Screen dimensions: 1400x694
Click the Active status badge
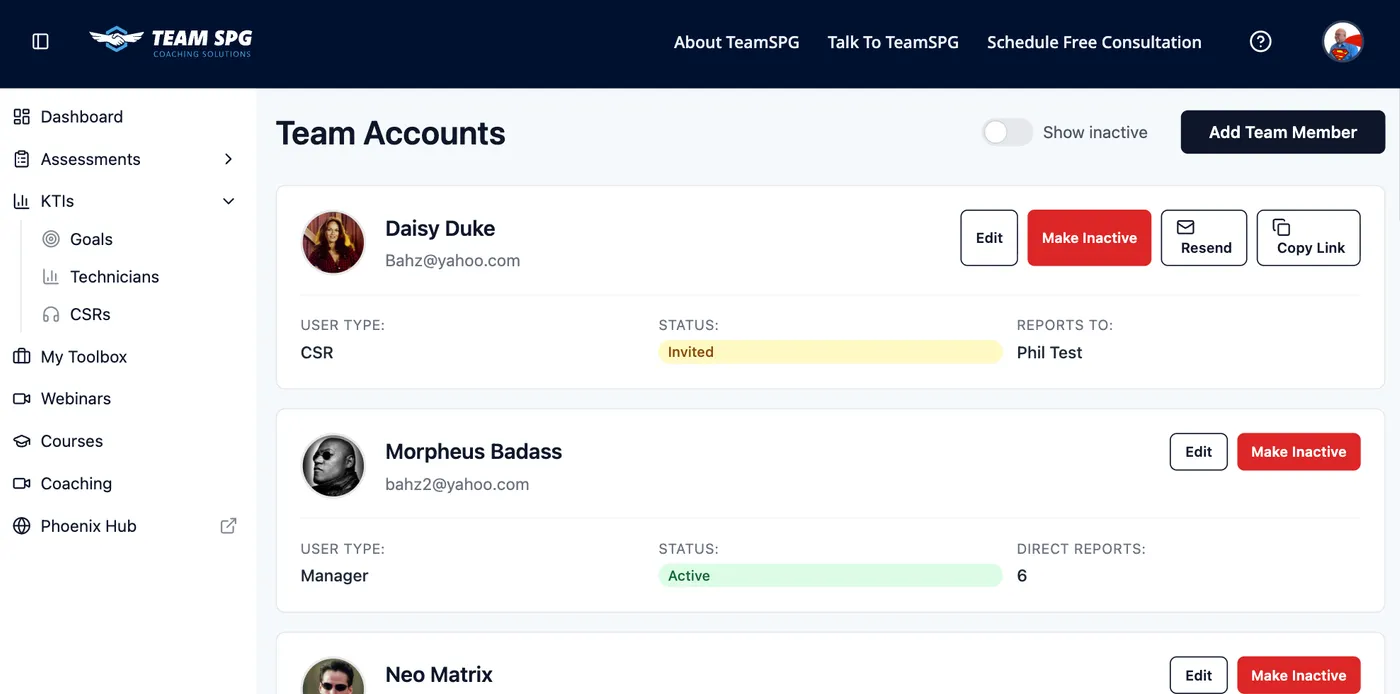830,576
